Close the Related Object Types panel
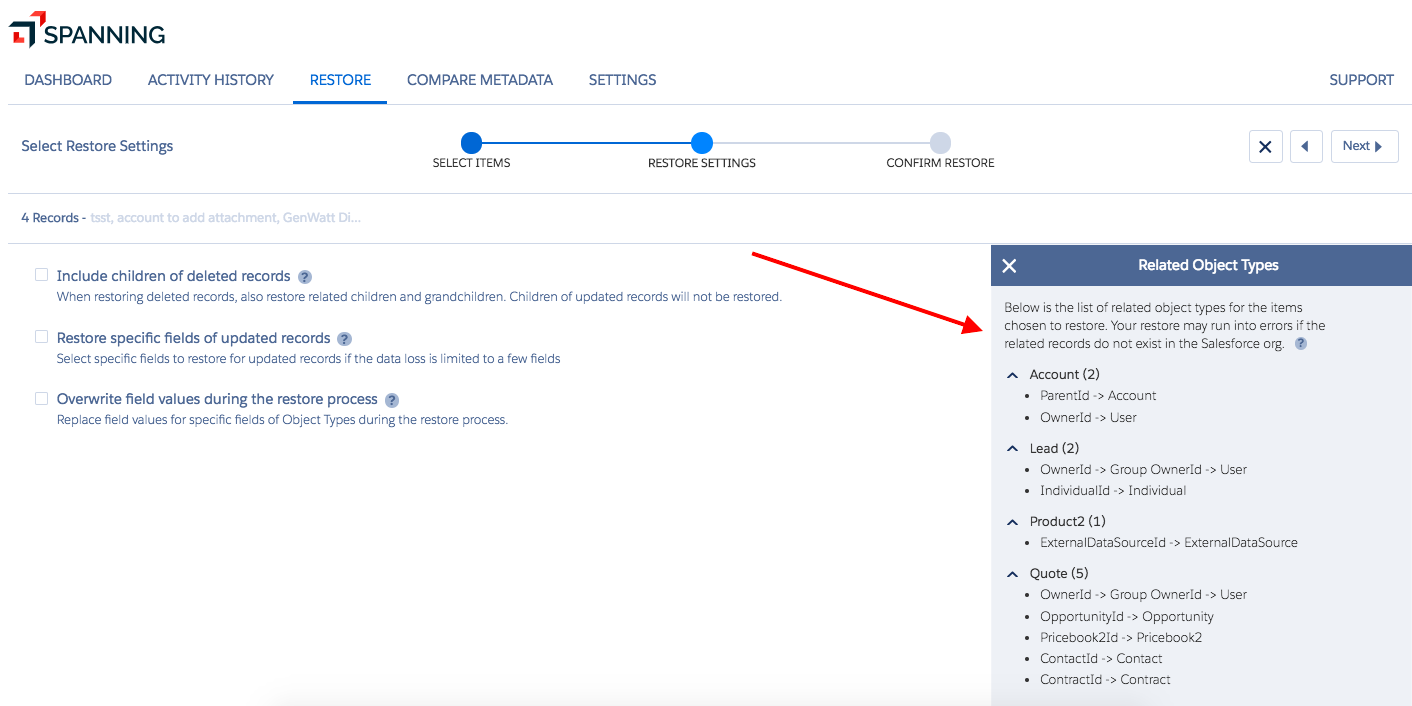Screen dimensions: 1412x706 [1009, 266]
